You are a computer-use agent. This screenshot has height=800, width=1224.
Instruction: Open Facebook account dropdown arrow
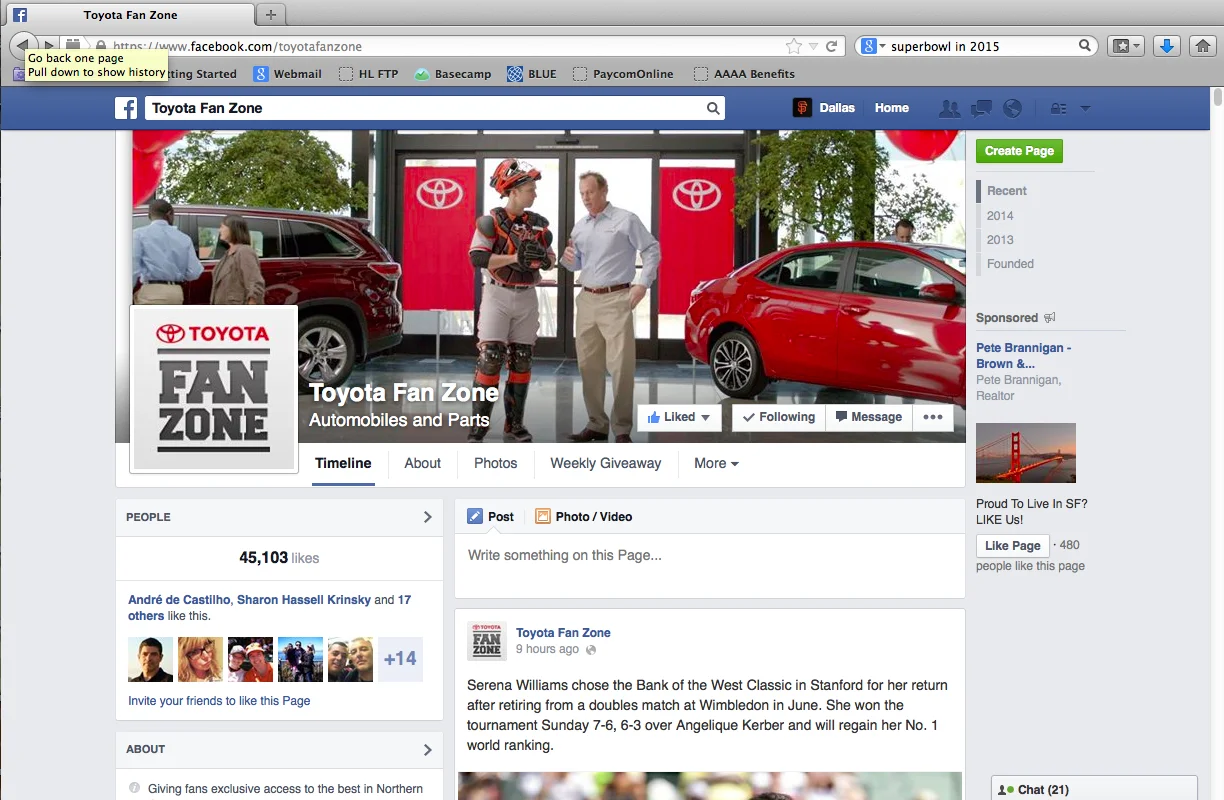pyautogui.click(x=1085, y=108)
